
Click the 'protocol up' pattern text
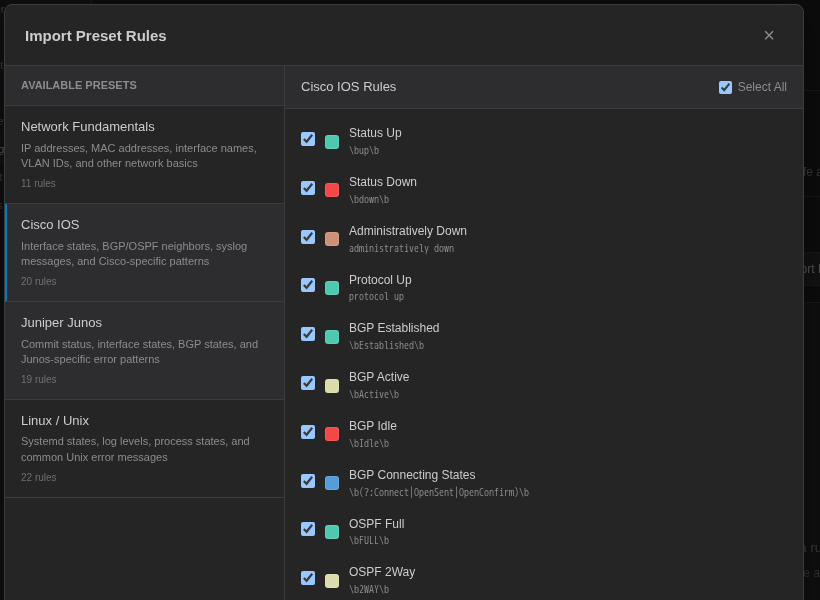pyautogui.click(x=377, y=297)
